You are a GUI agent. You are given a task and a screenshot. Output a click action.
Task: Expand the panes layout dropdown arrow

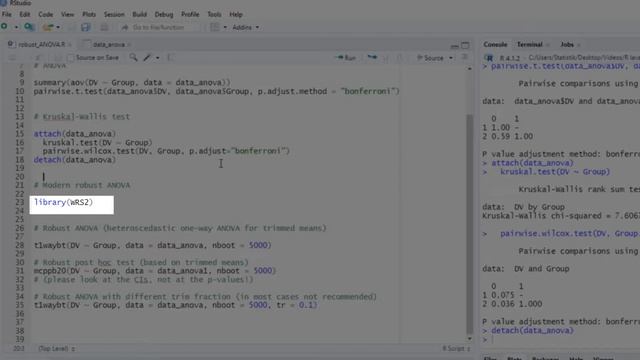[225, 27]
